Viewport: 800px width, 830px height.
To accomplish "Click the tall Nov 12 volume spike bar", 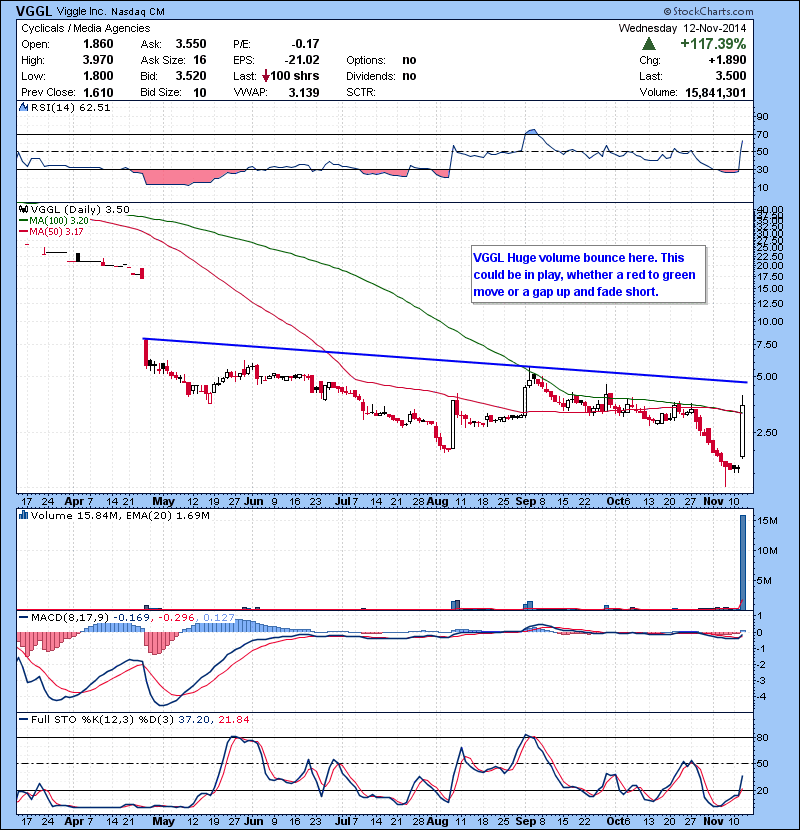I will point(743,562).
